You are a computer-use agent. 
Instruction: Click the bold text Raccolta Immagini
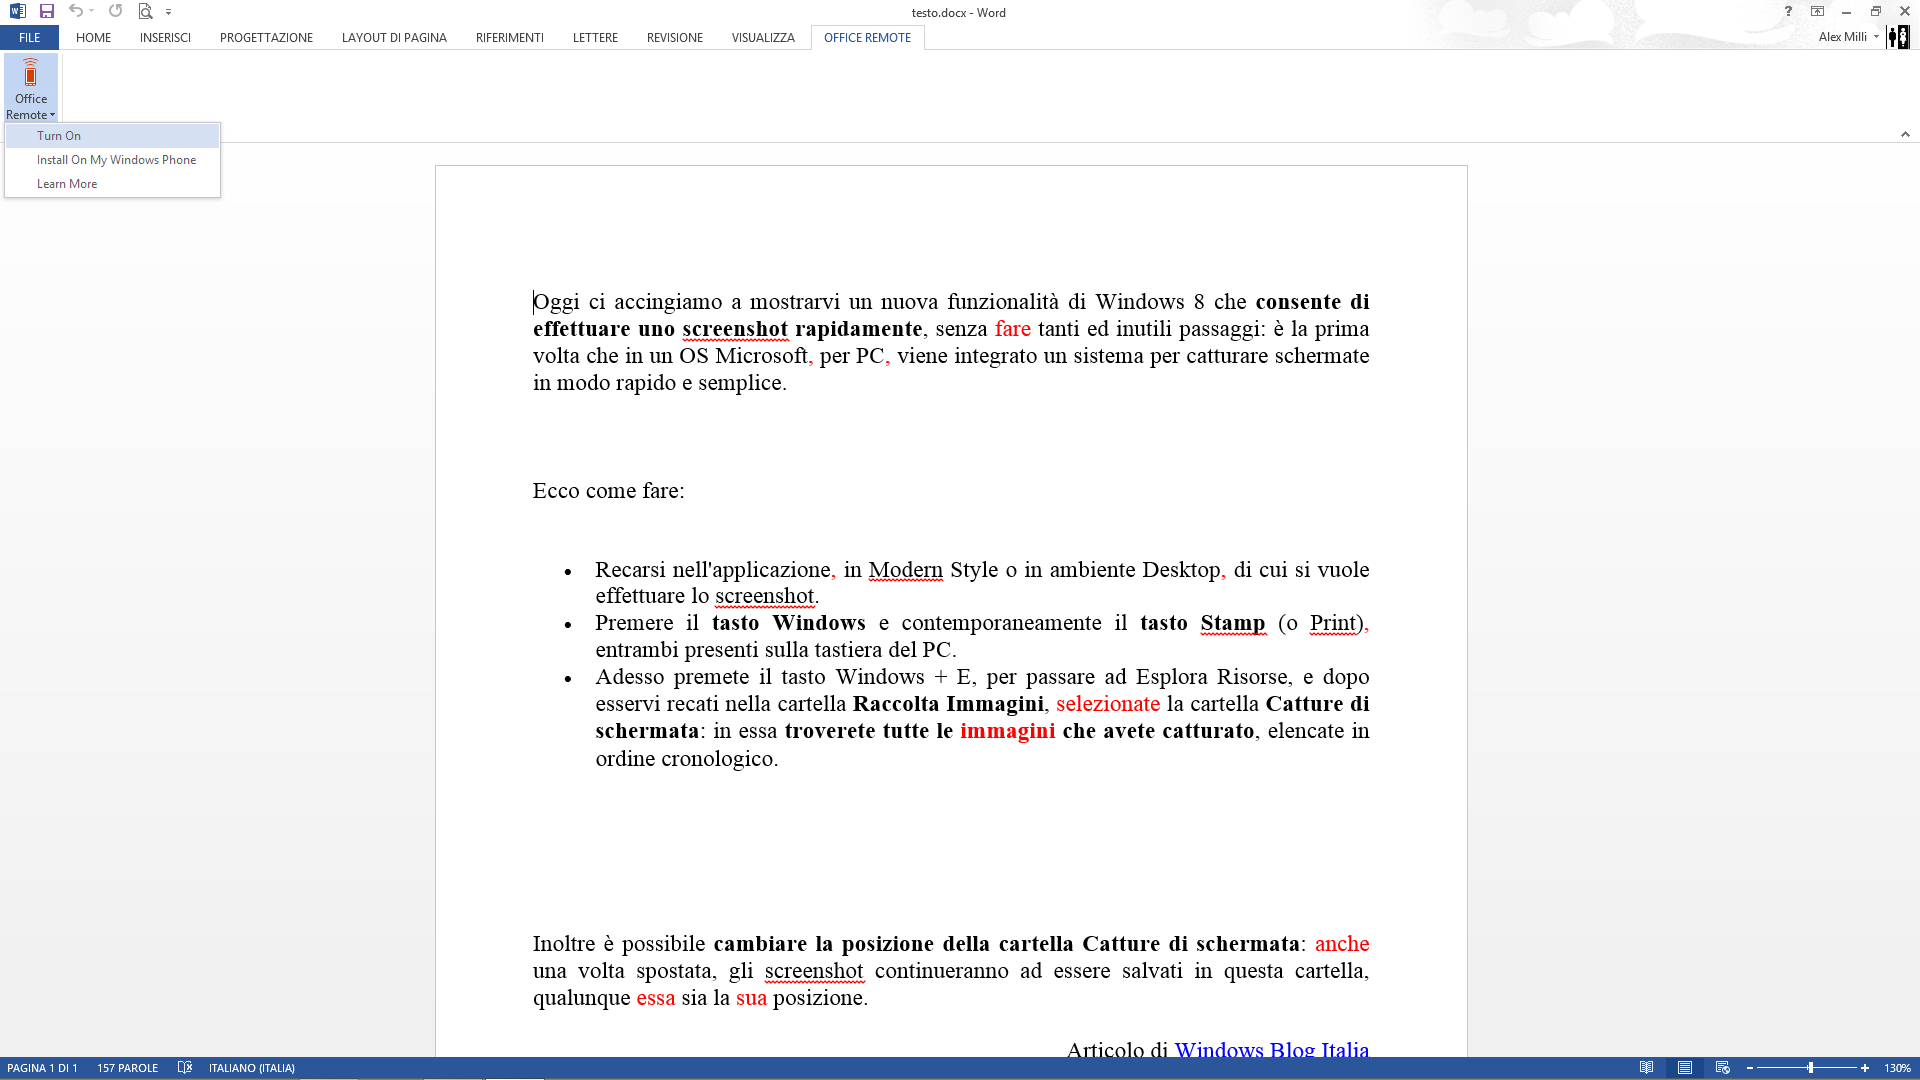point(948,704)
